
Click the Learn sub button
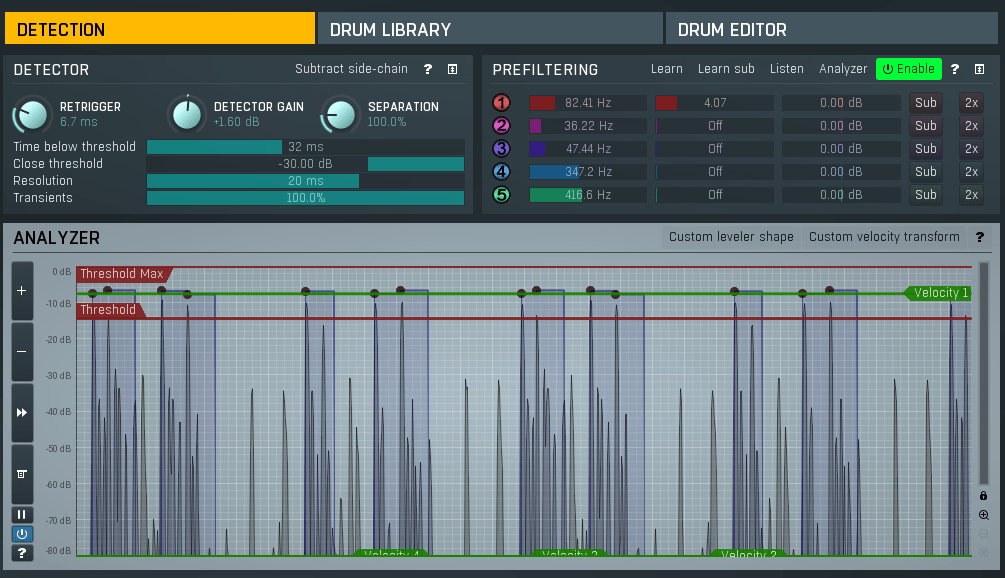(x=726, y=69)
